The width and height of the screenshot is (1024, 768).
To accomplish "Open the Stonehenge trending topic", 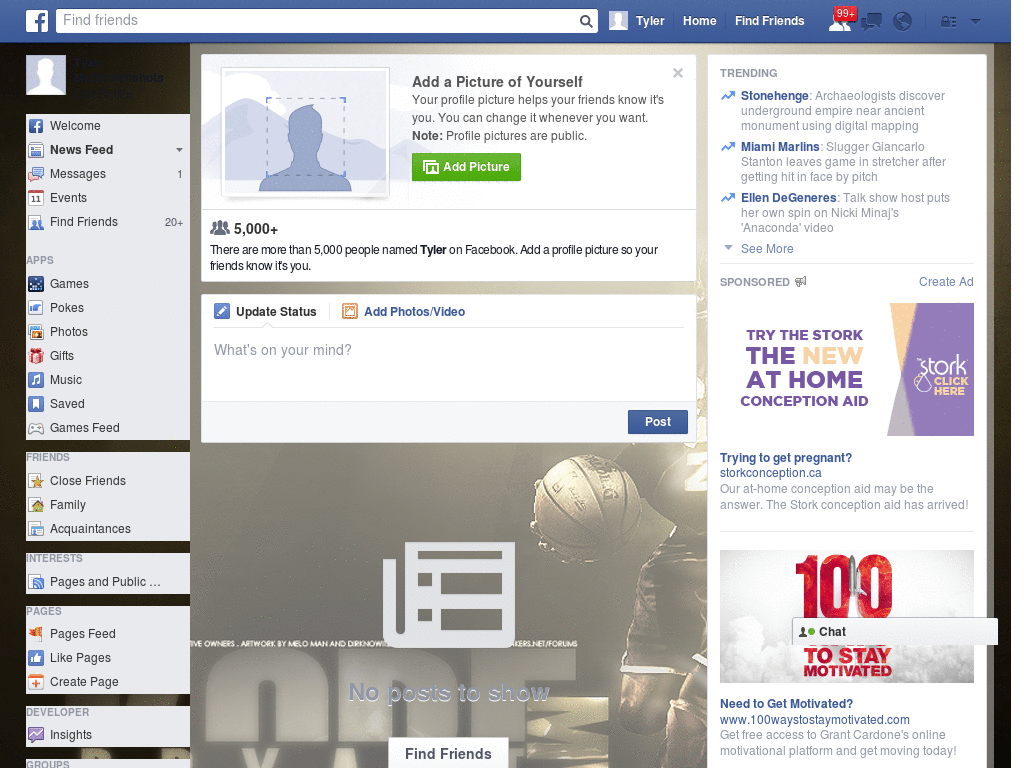I will (775, 96).
